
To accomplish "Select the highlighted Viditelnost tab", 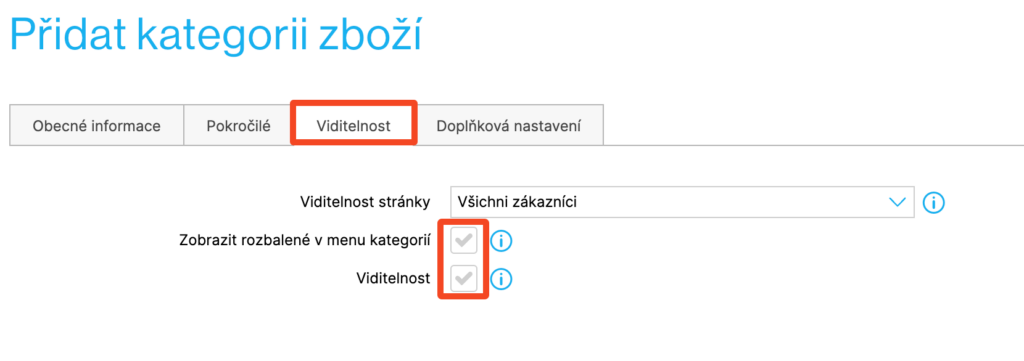I will [353, 125].
